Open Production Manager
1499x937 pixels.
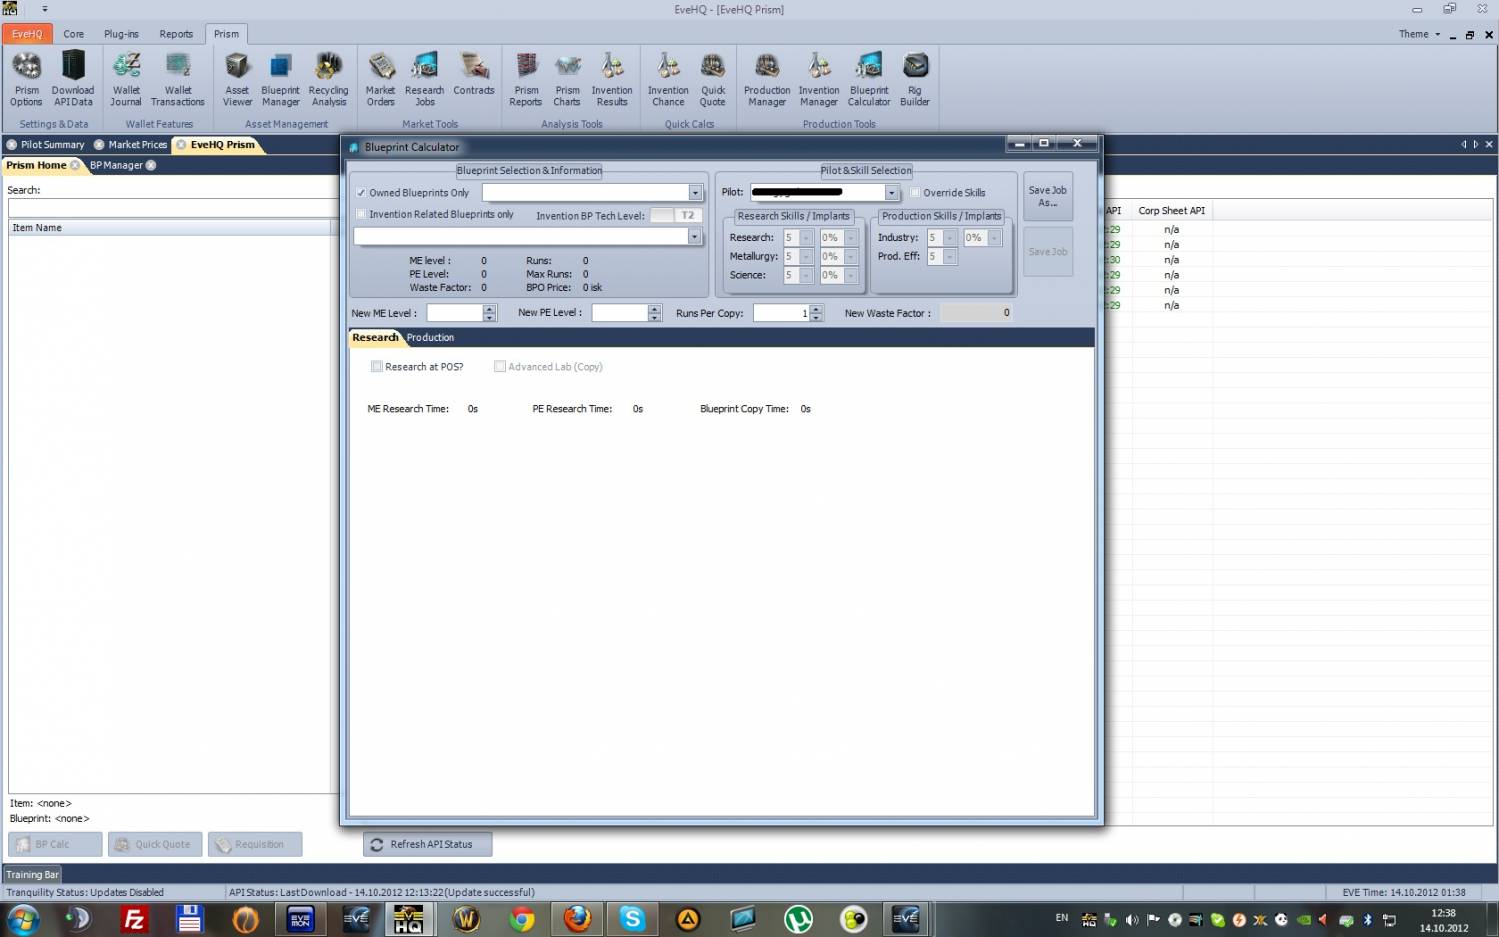767,79
